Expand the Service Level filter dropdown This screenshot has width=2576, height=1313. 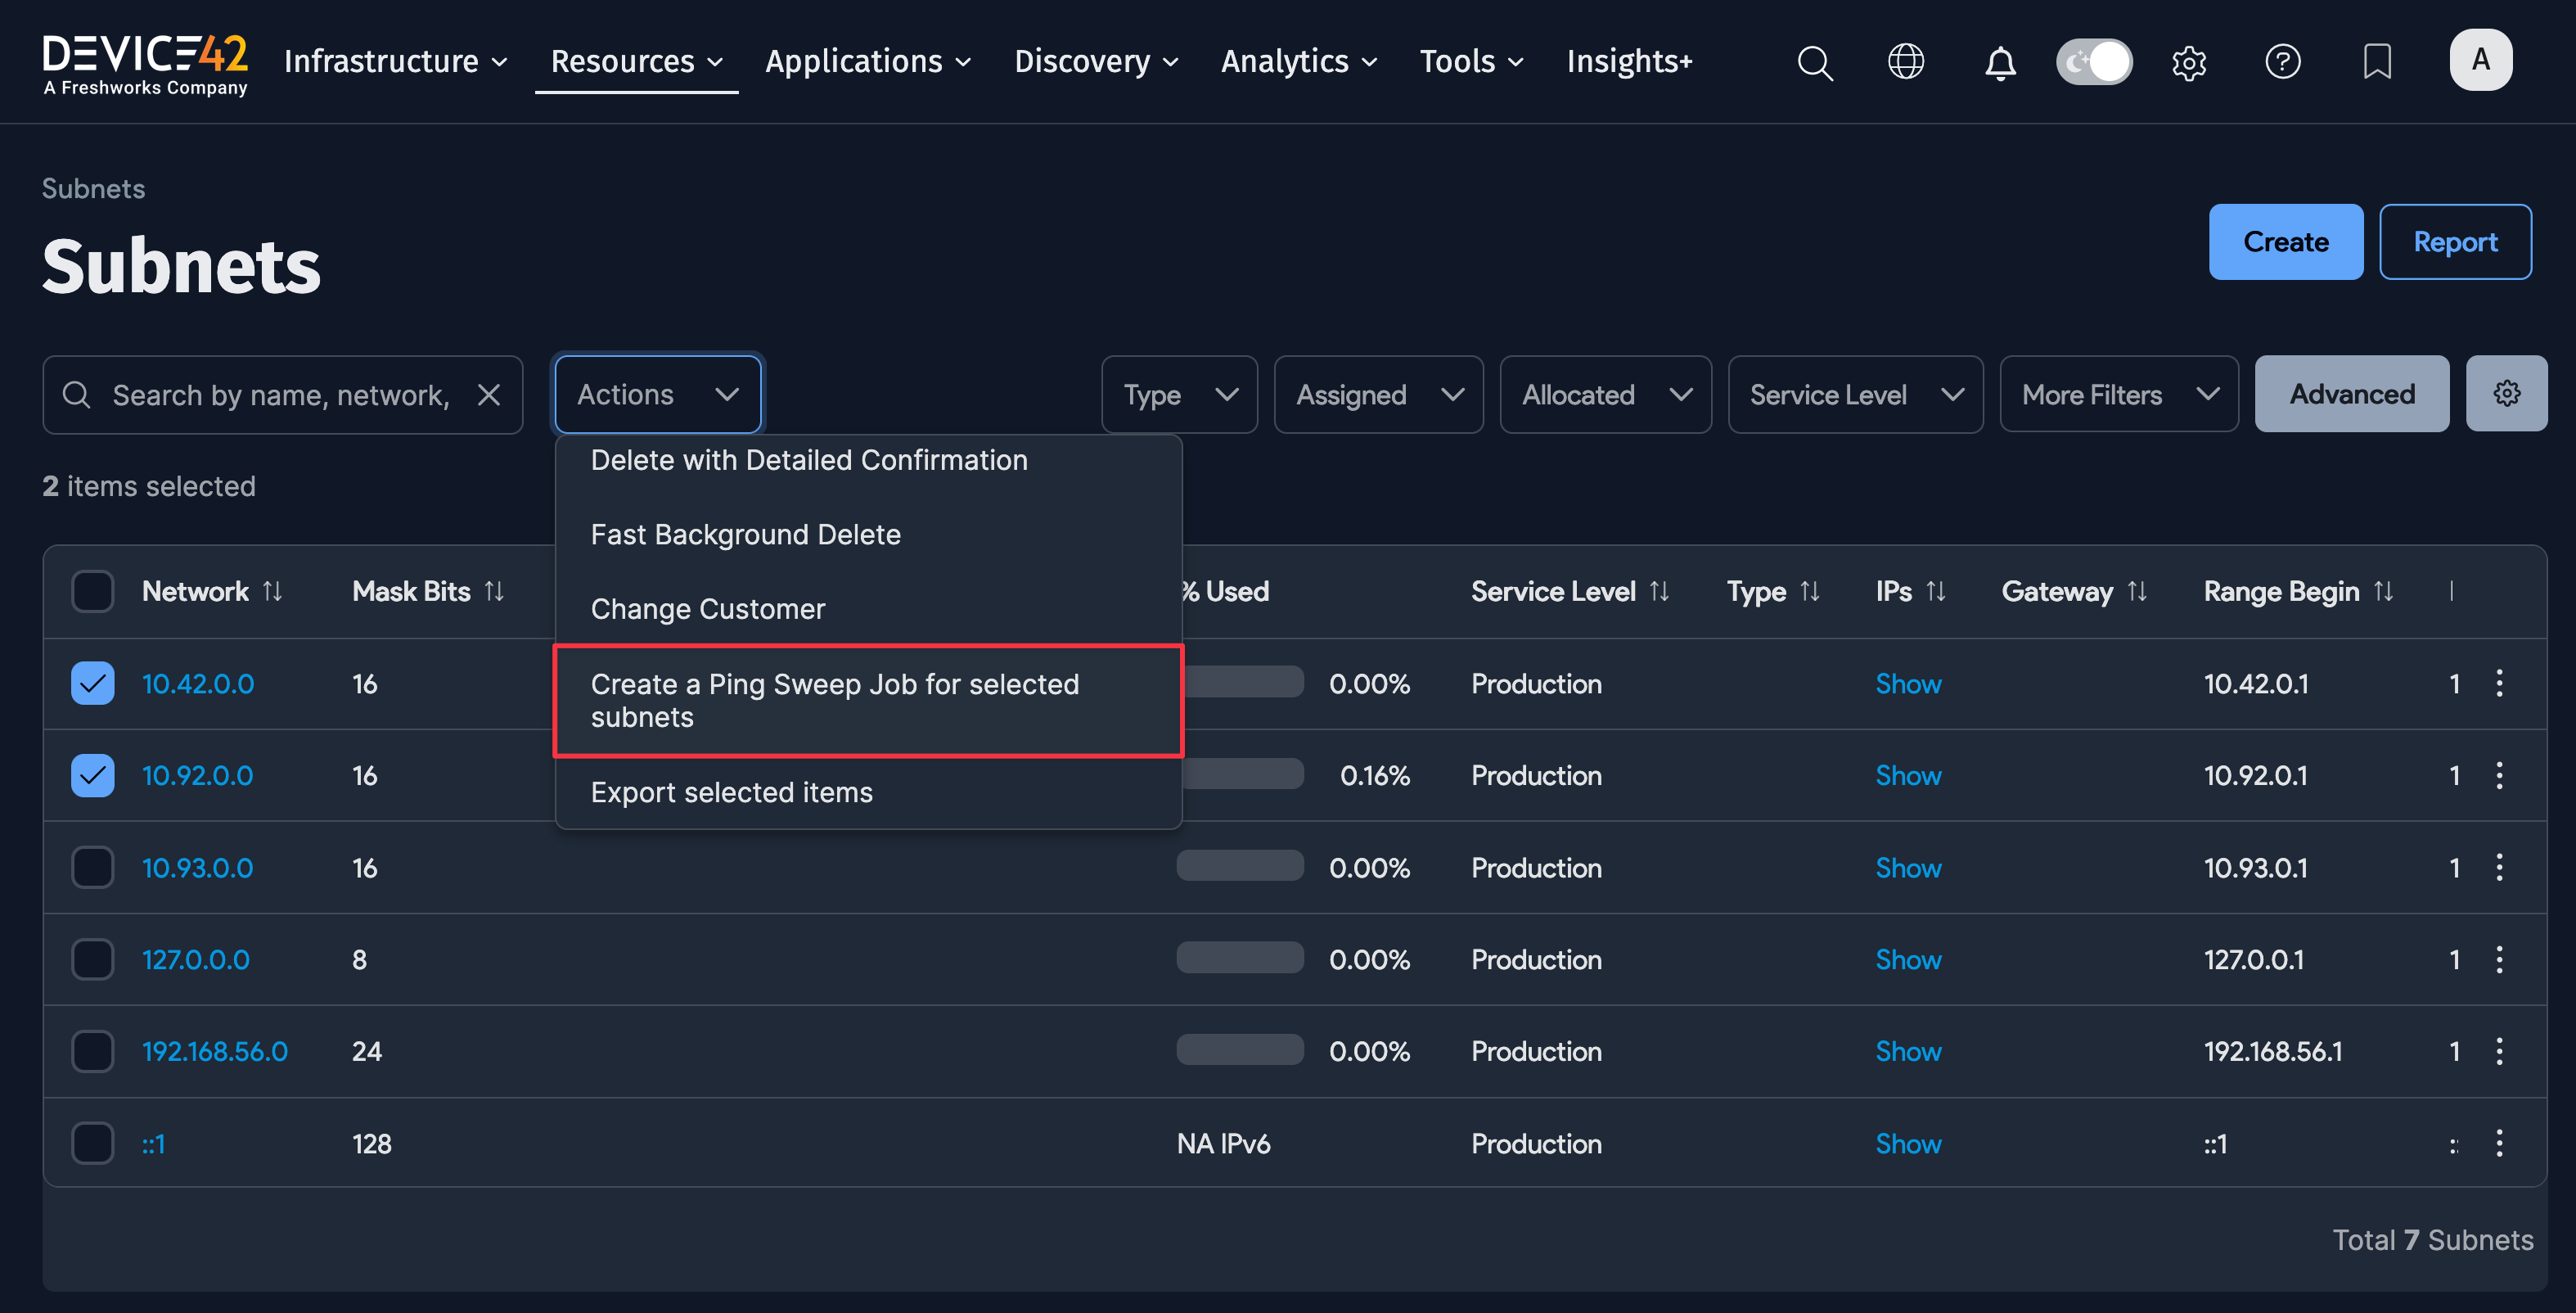1855,395
